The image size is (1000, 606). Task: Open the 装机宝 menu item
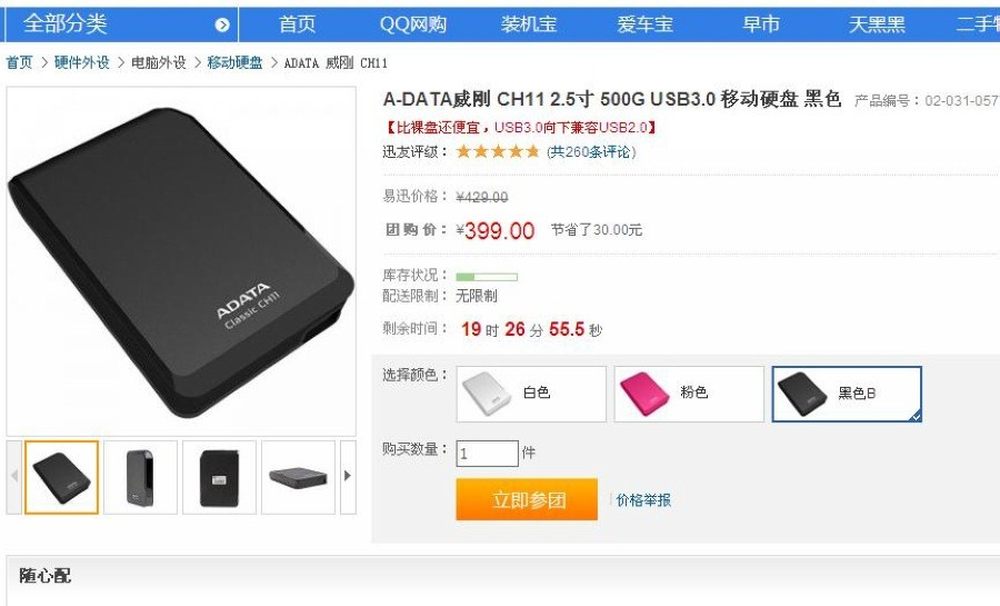point(529,24)
